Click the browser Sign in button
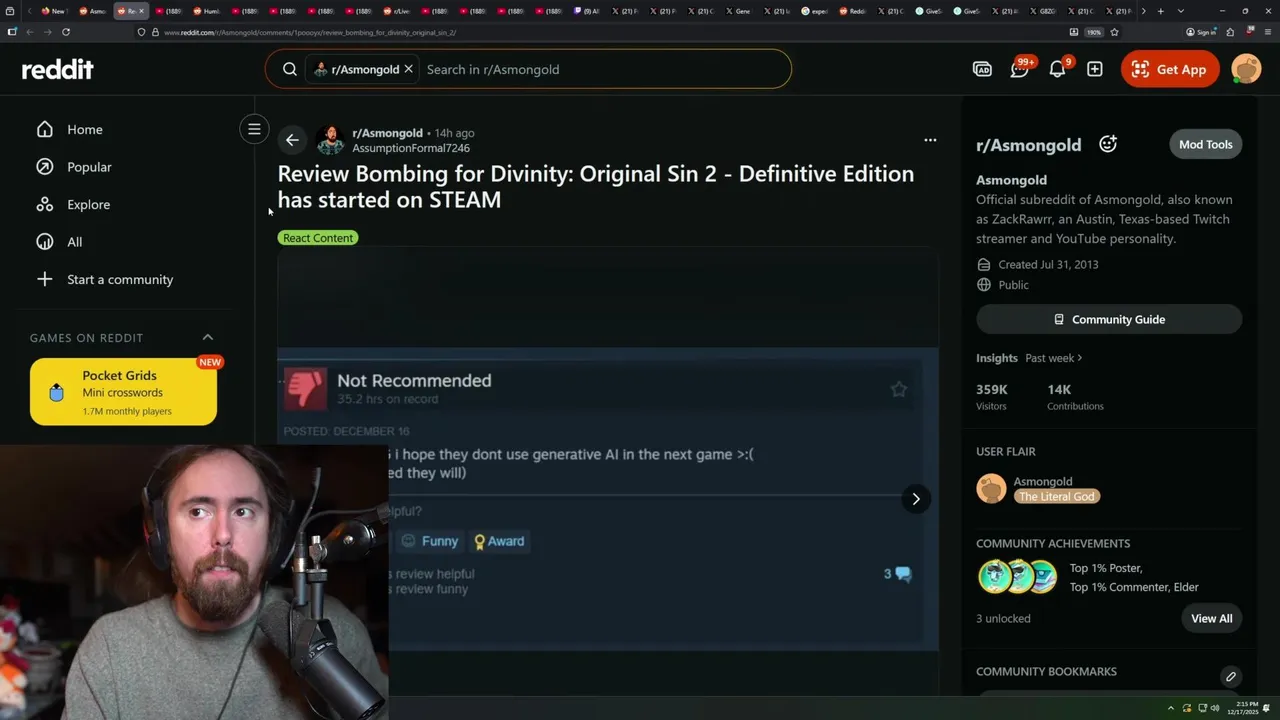Screen dimensions: 1280x720 (1201, 32)
